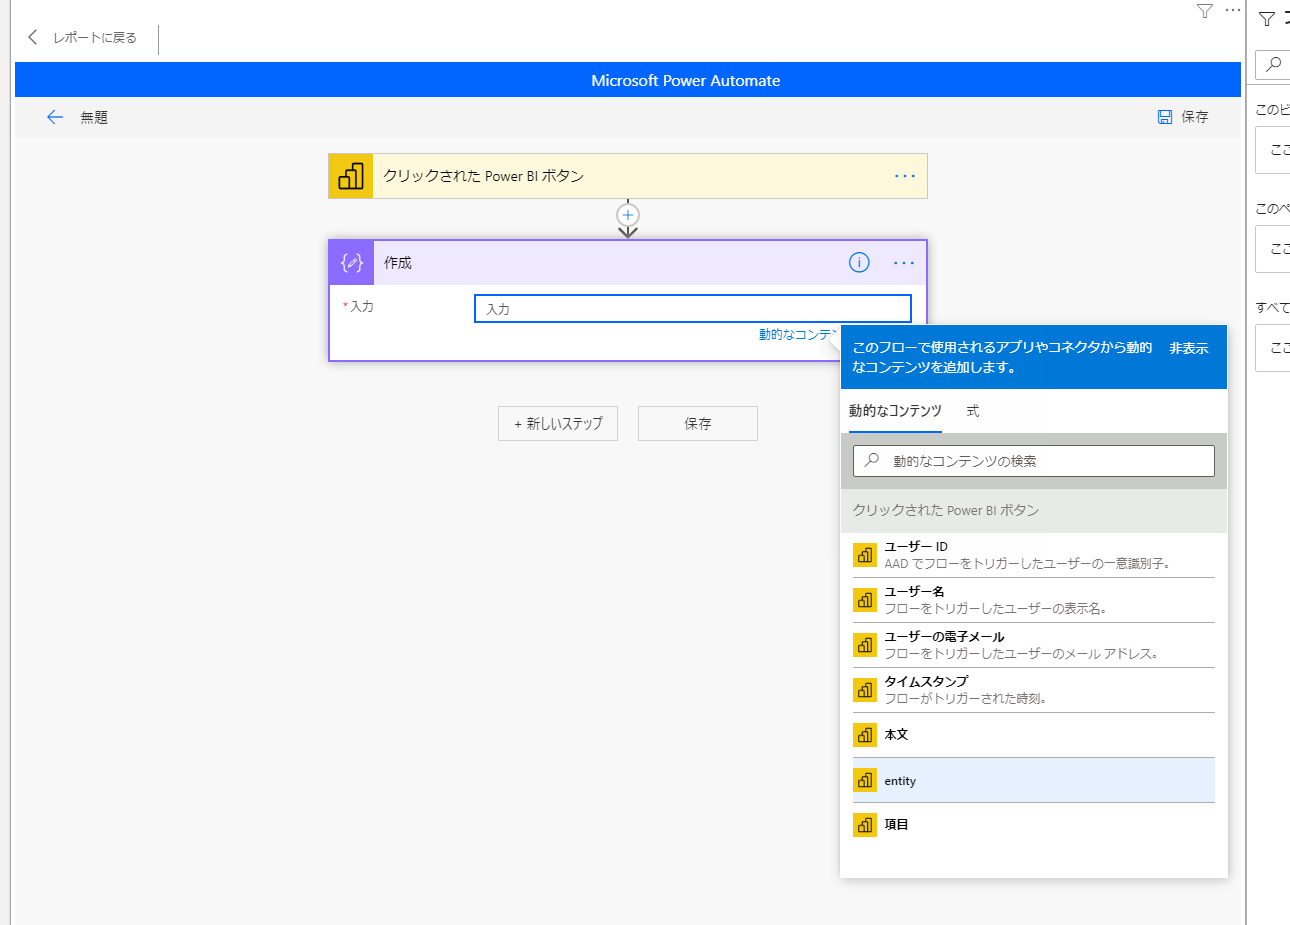Click the filter icon at the top right
The image size is (1290, 925).
click(1203, 11)
